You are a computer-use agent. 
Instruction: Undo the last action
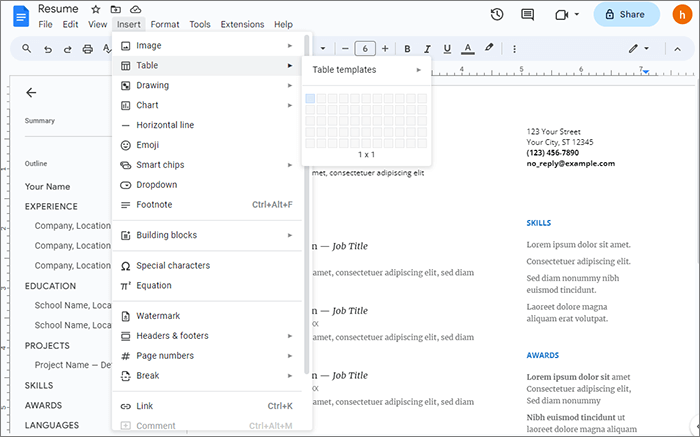[48, 49]
